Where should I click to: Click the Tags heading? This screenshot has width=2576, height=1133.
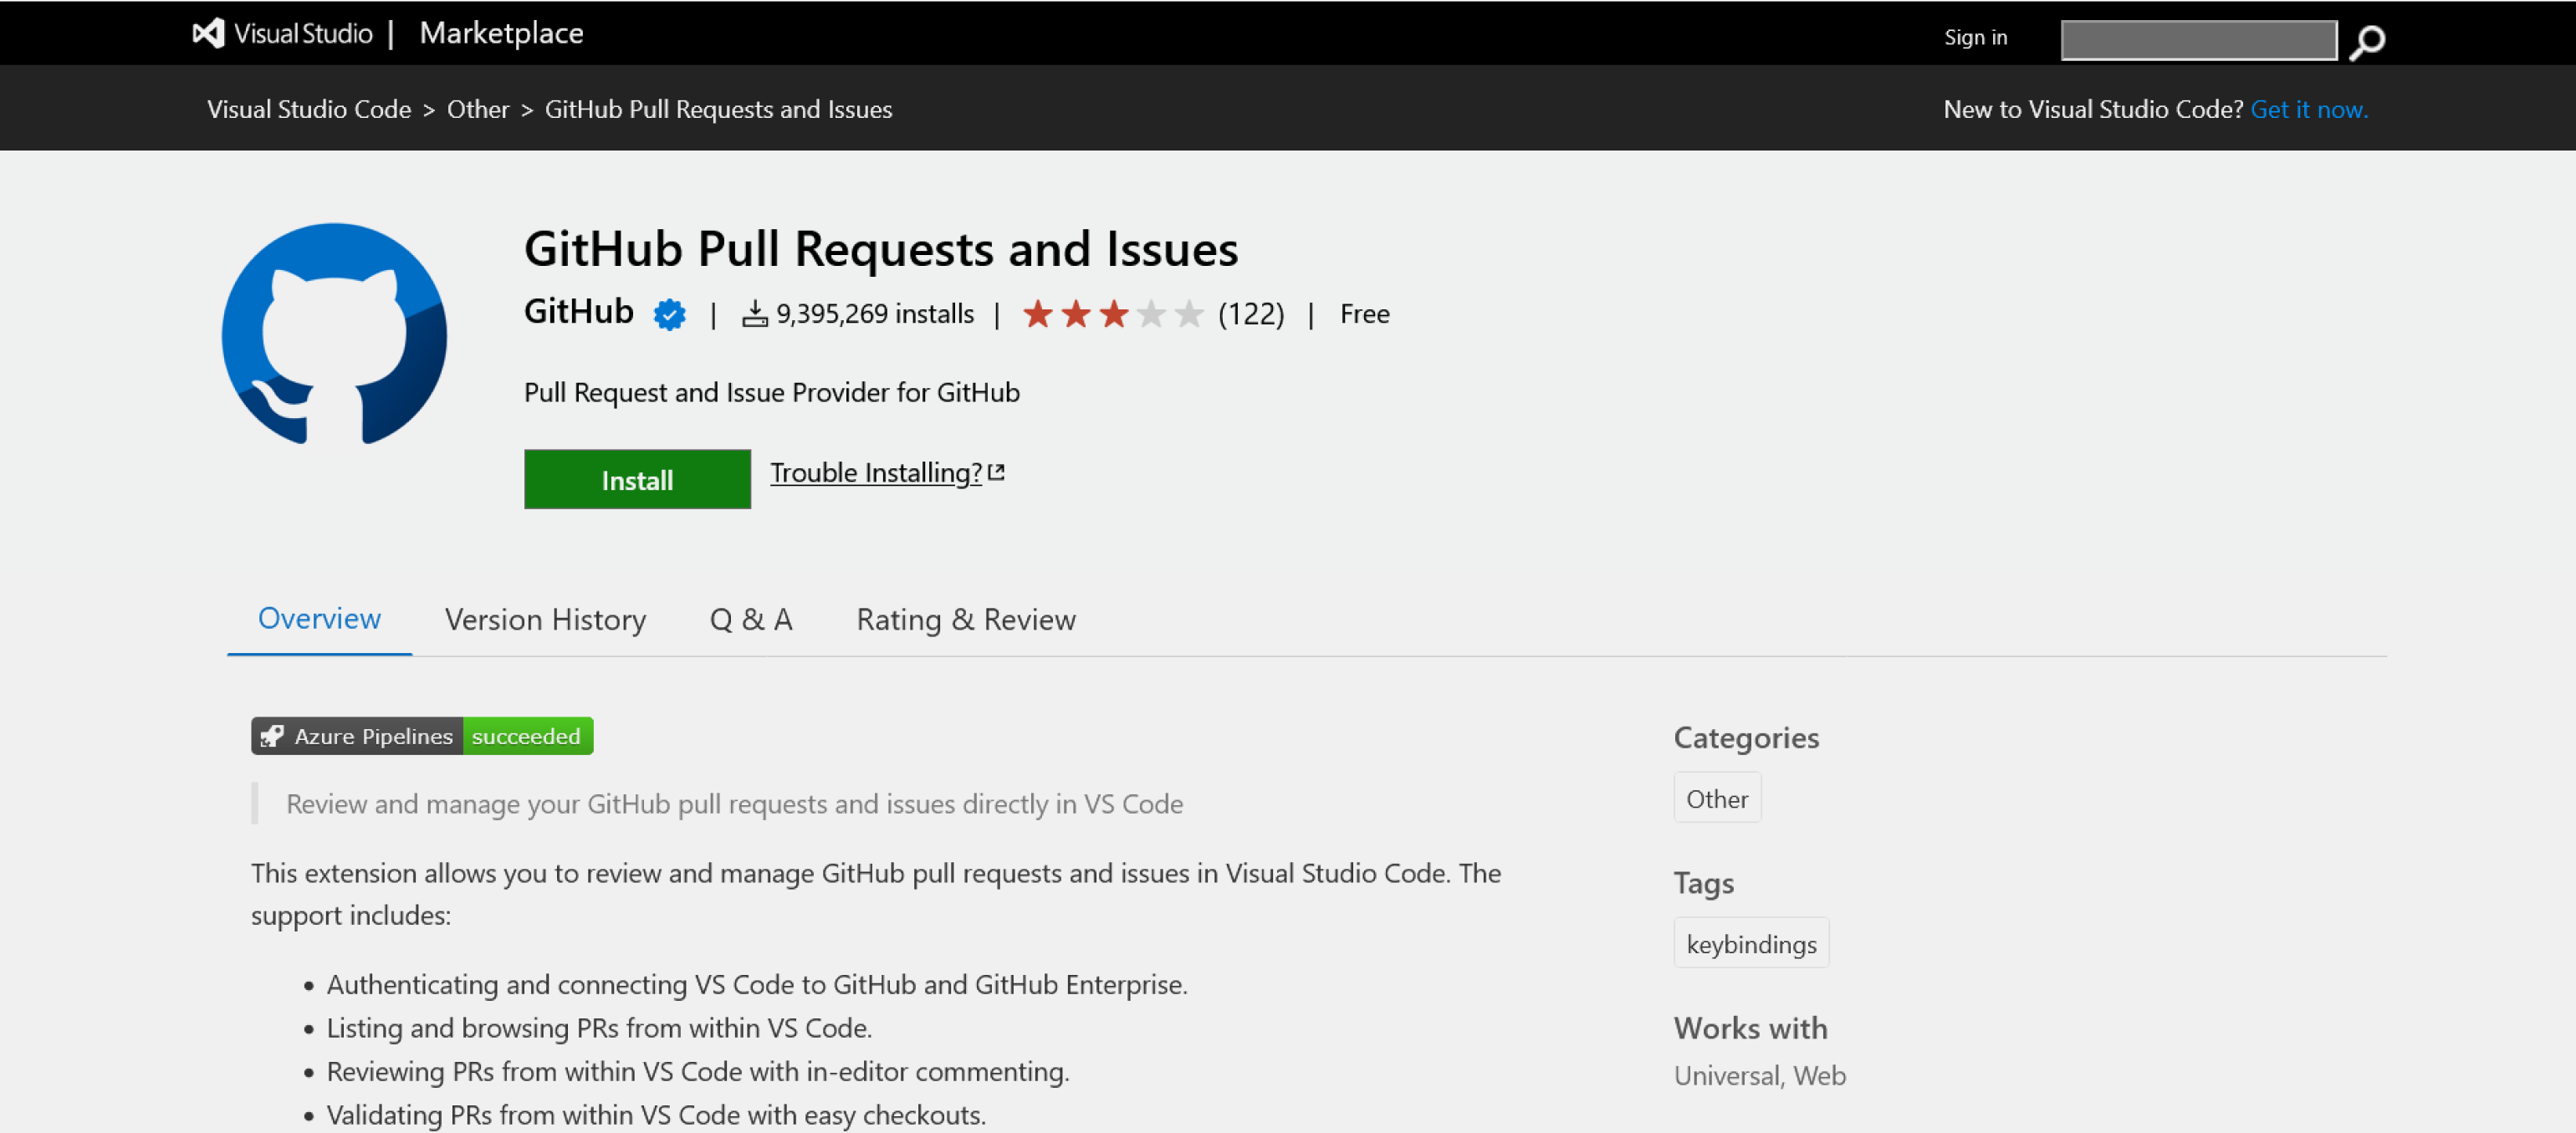click(x=1703, y=883)
